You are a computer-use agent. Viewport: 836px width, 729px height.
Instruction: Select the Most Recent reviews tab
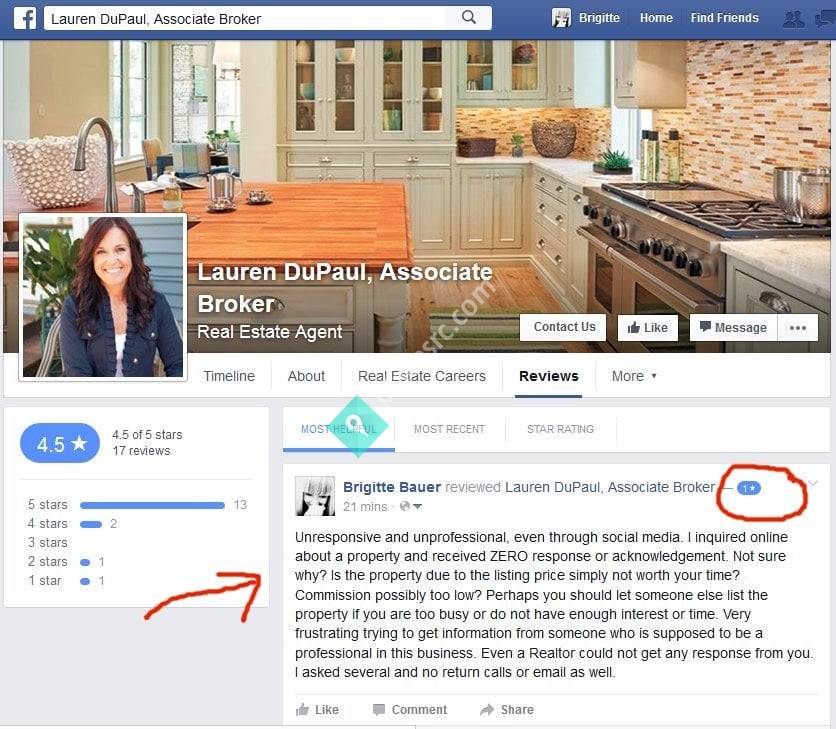coord(449,429)
